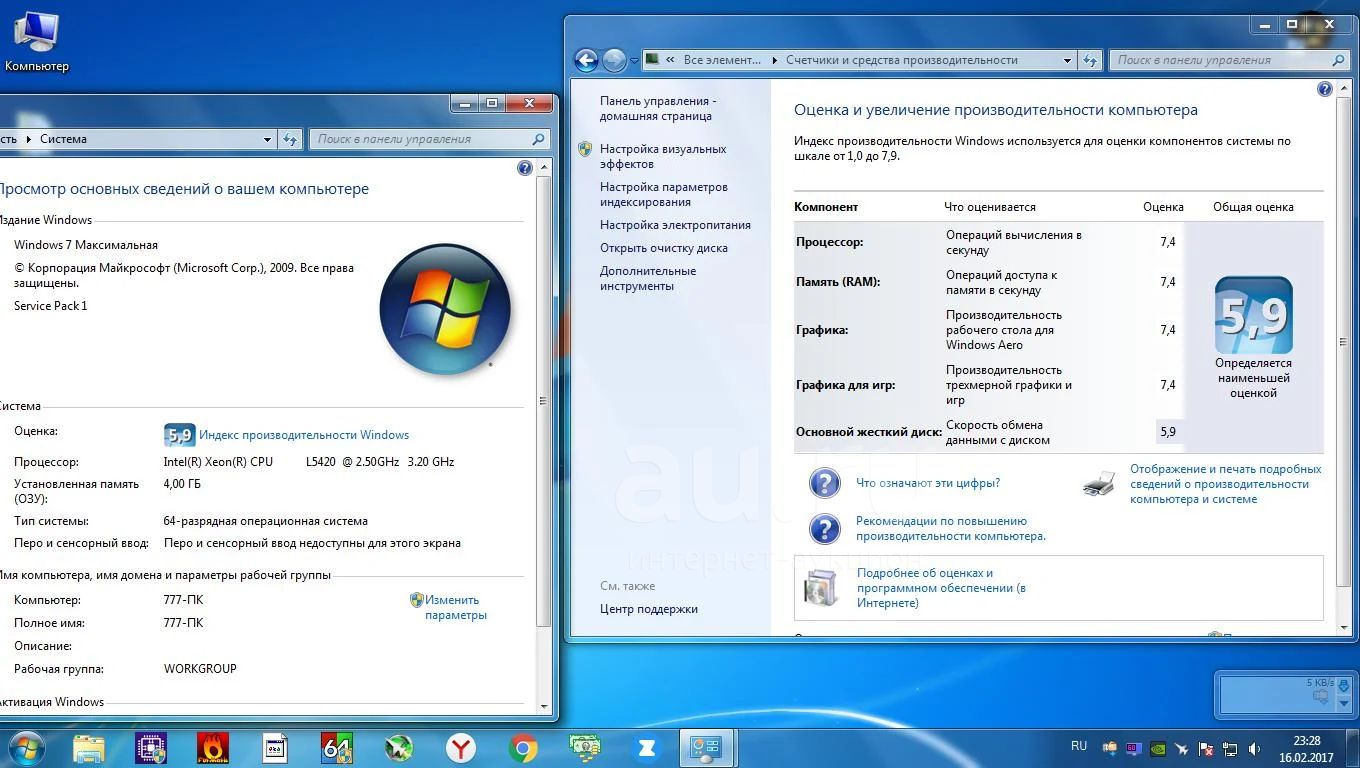Open the FPS monitor tray icon
1360x768 pixels.
click(1133, 748)
